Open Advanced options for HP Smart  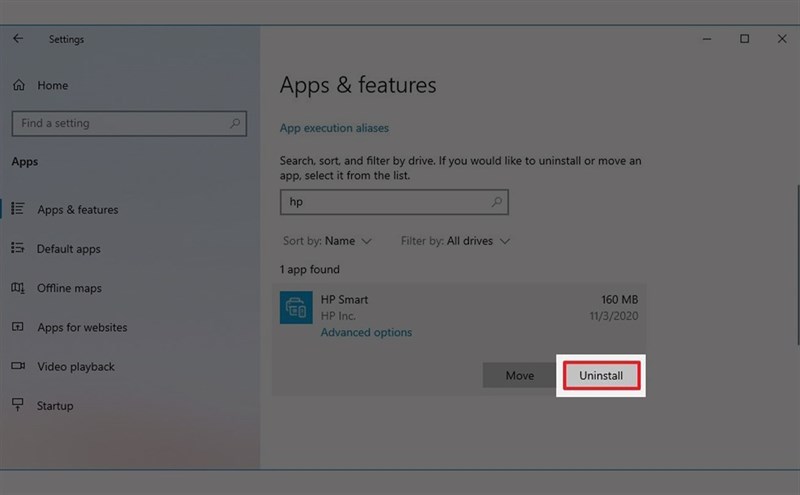(x=366, y=332)
